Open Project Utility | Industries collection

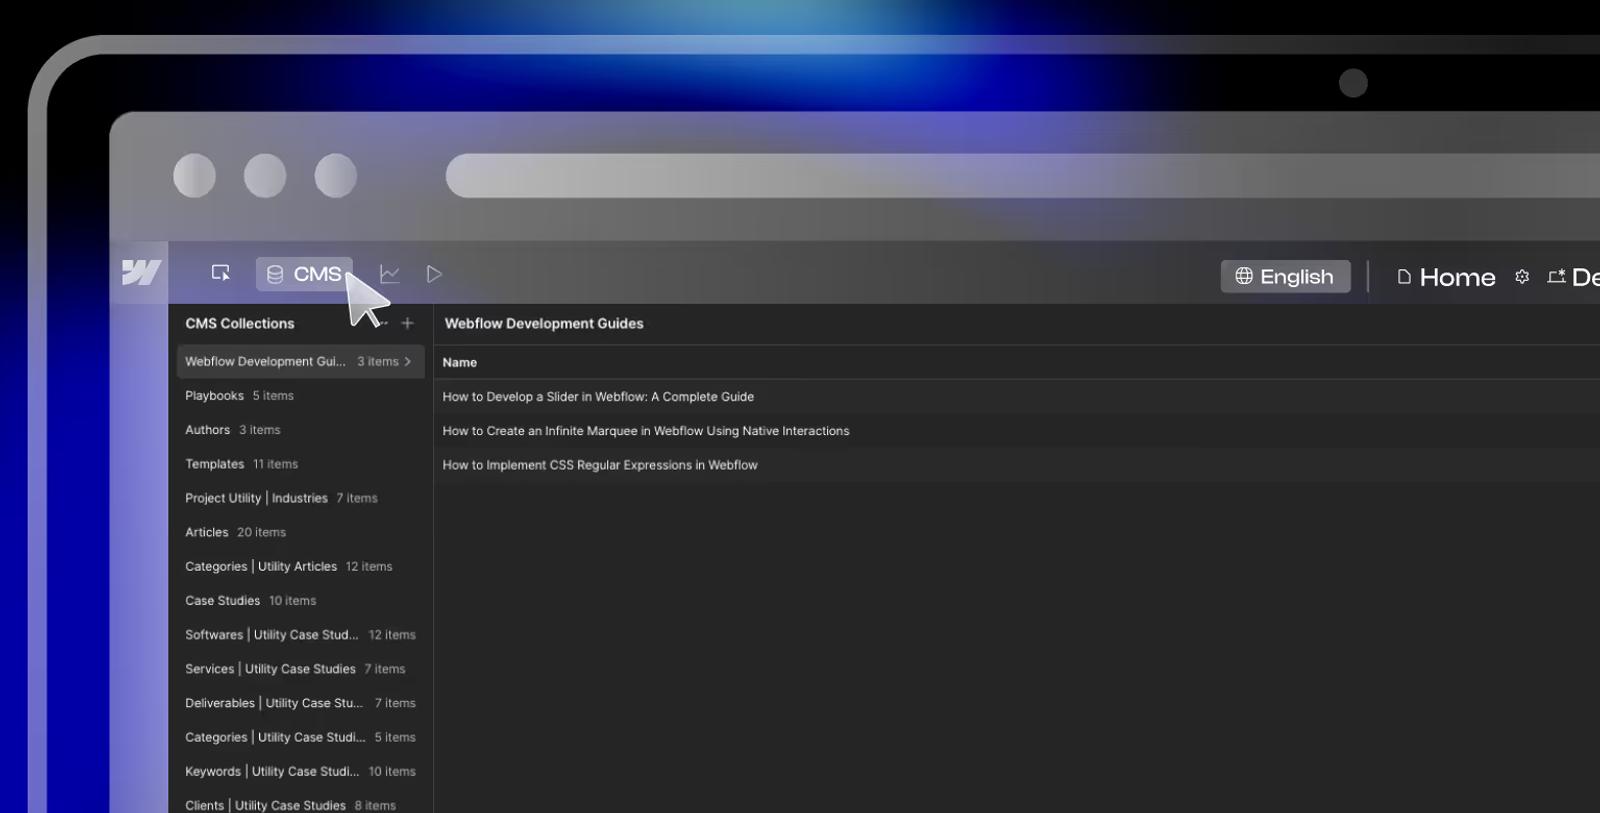tap(300, 498)
